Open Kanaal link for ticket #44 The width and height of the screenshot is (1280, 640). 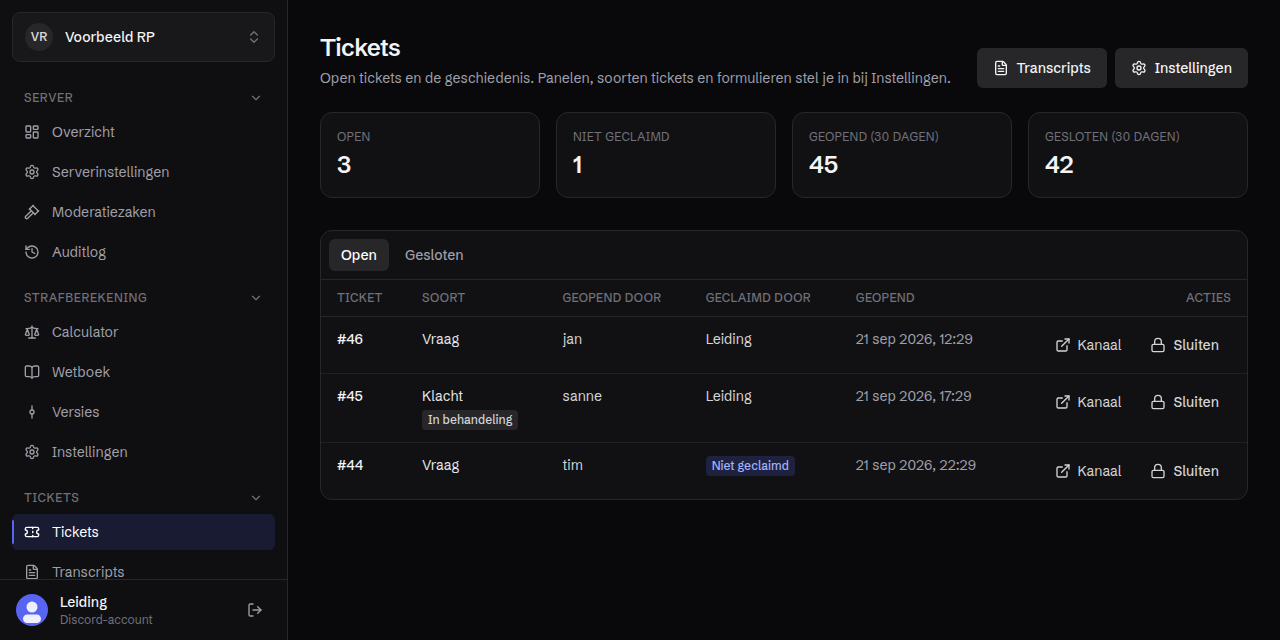[1089, 471]
